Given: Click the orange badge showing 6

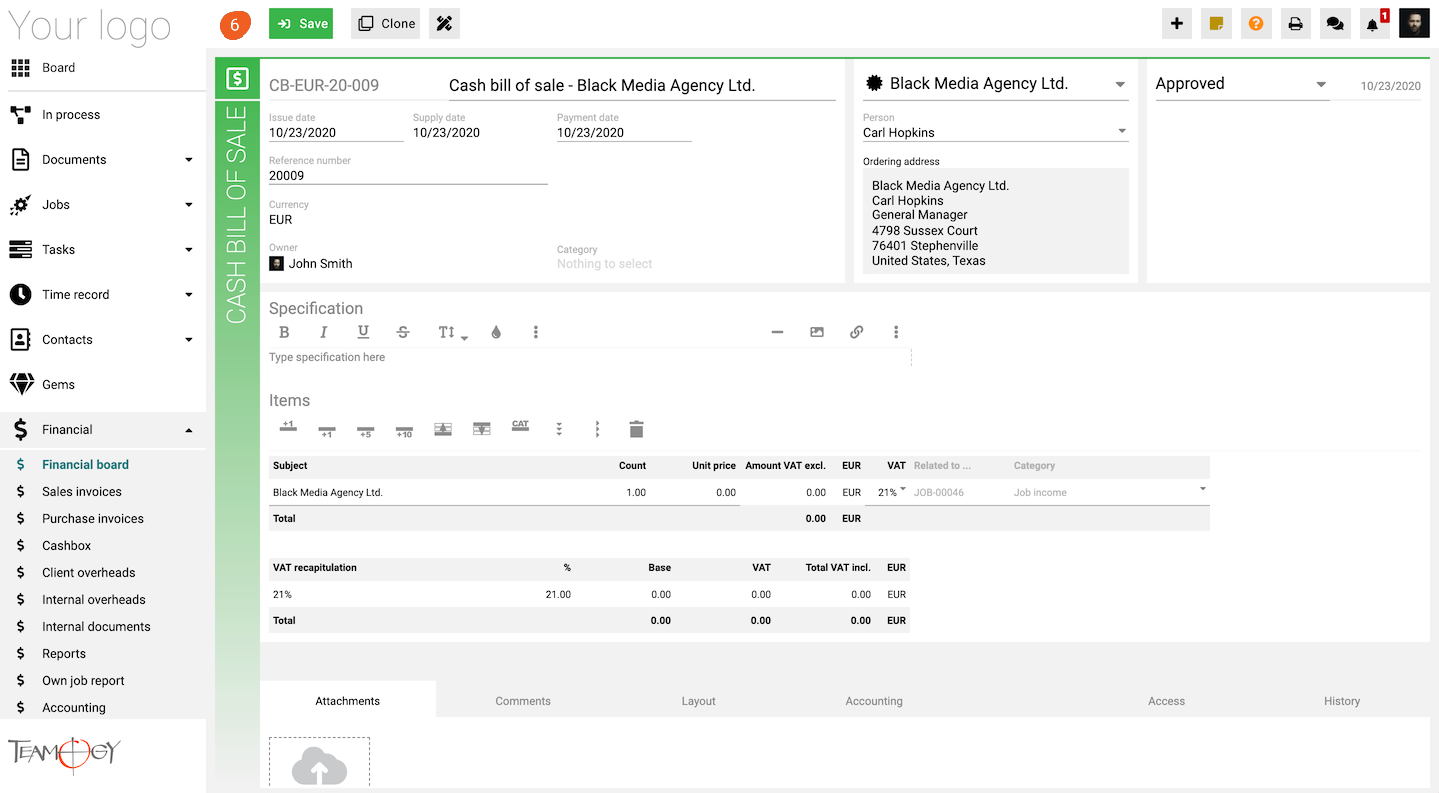Looking at the screenshot, I should tap(234, 25).
